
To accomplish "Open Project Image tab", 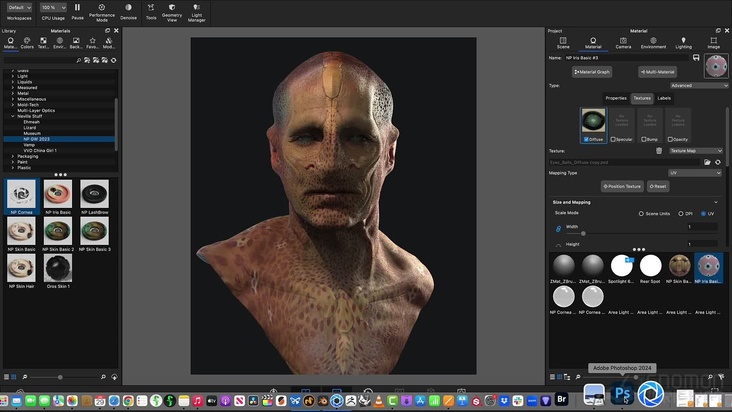I will [713, 43].
